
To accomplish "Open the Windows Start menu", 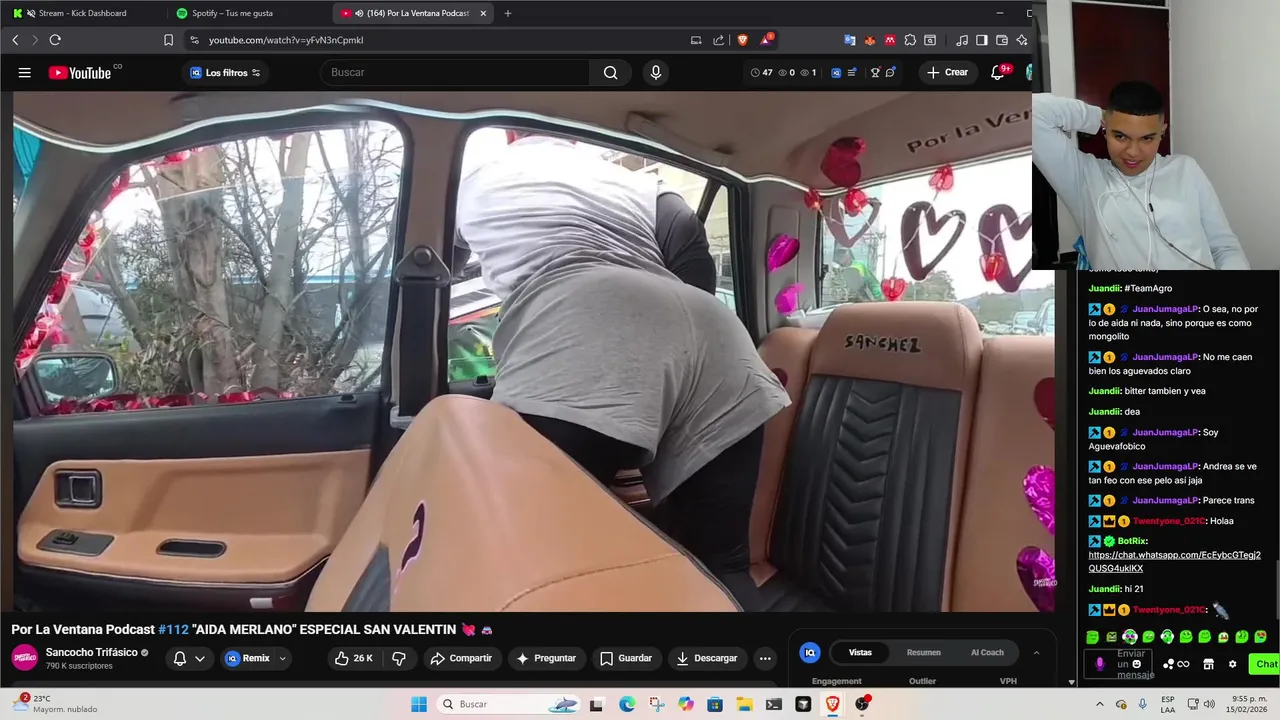I will click(x=419, y=704).
